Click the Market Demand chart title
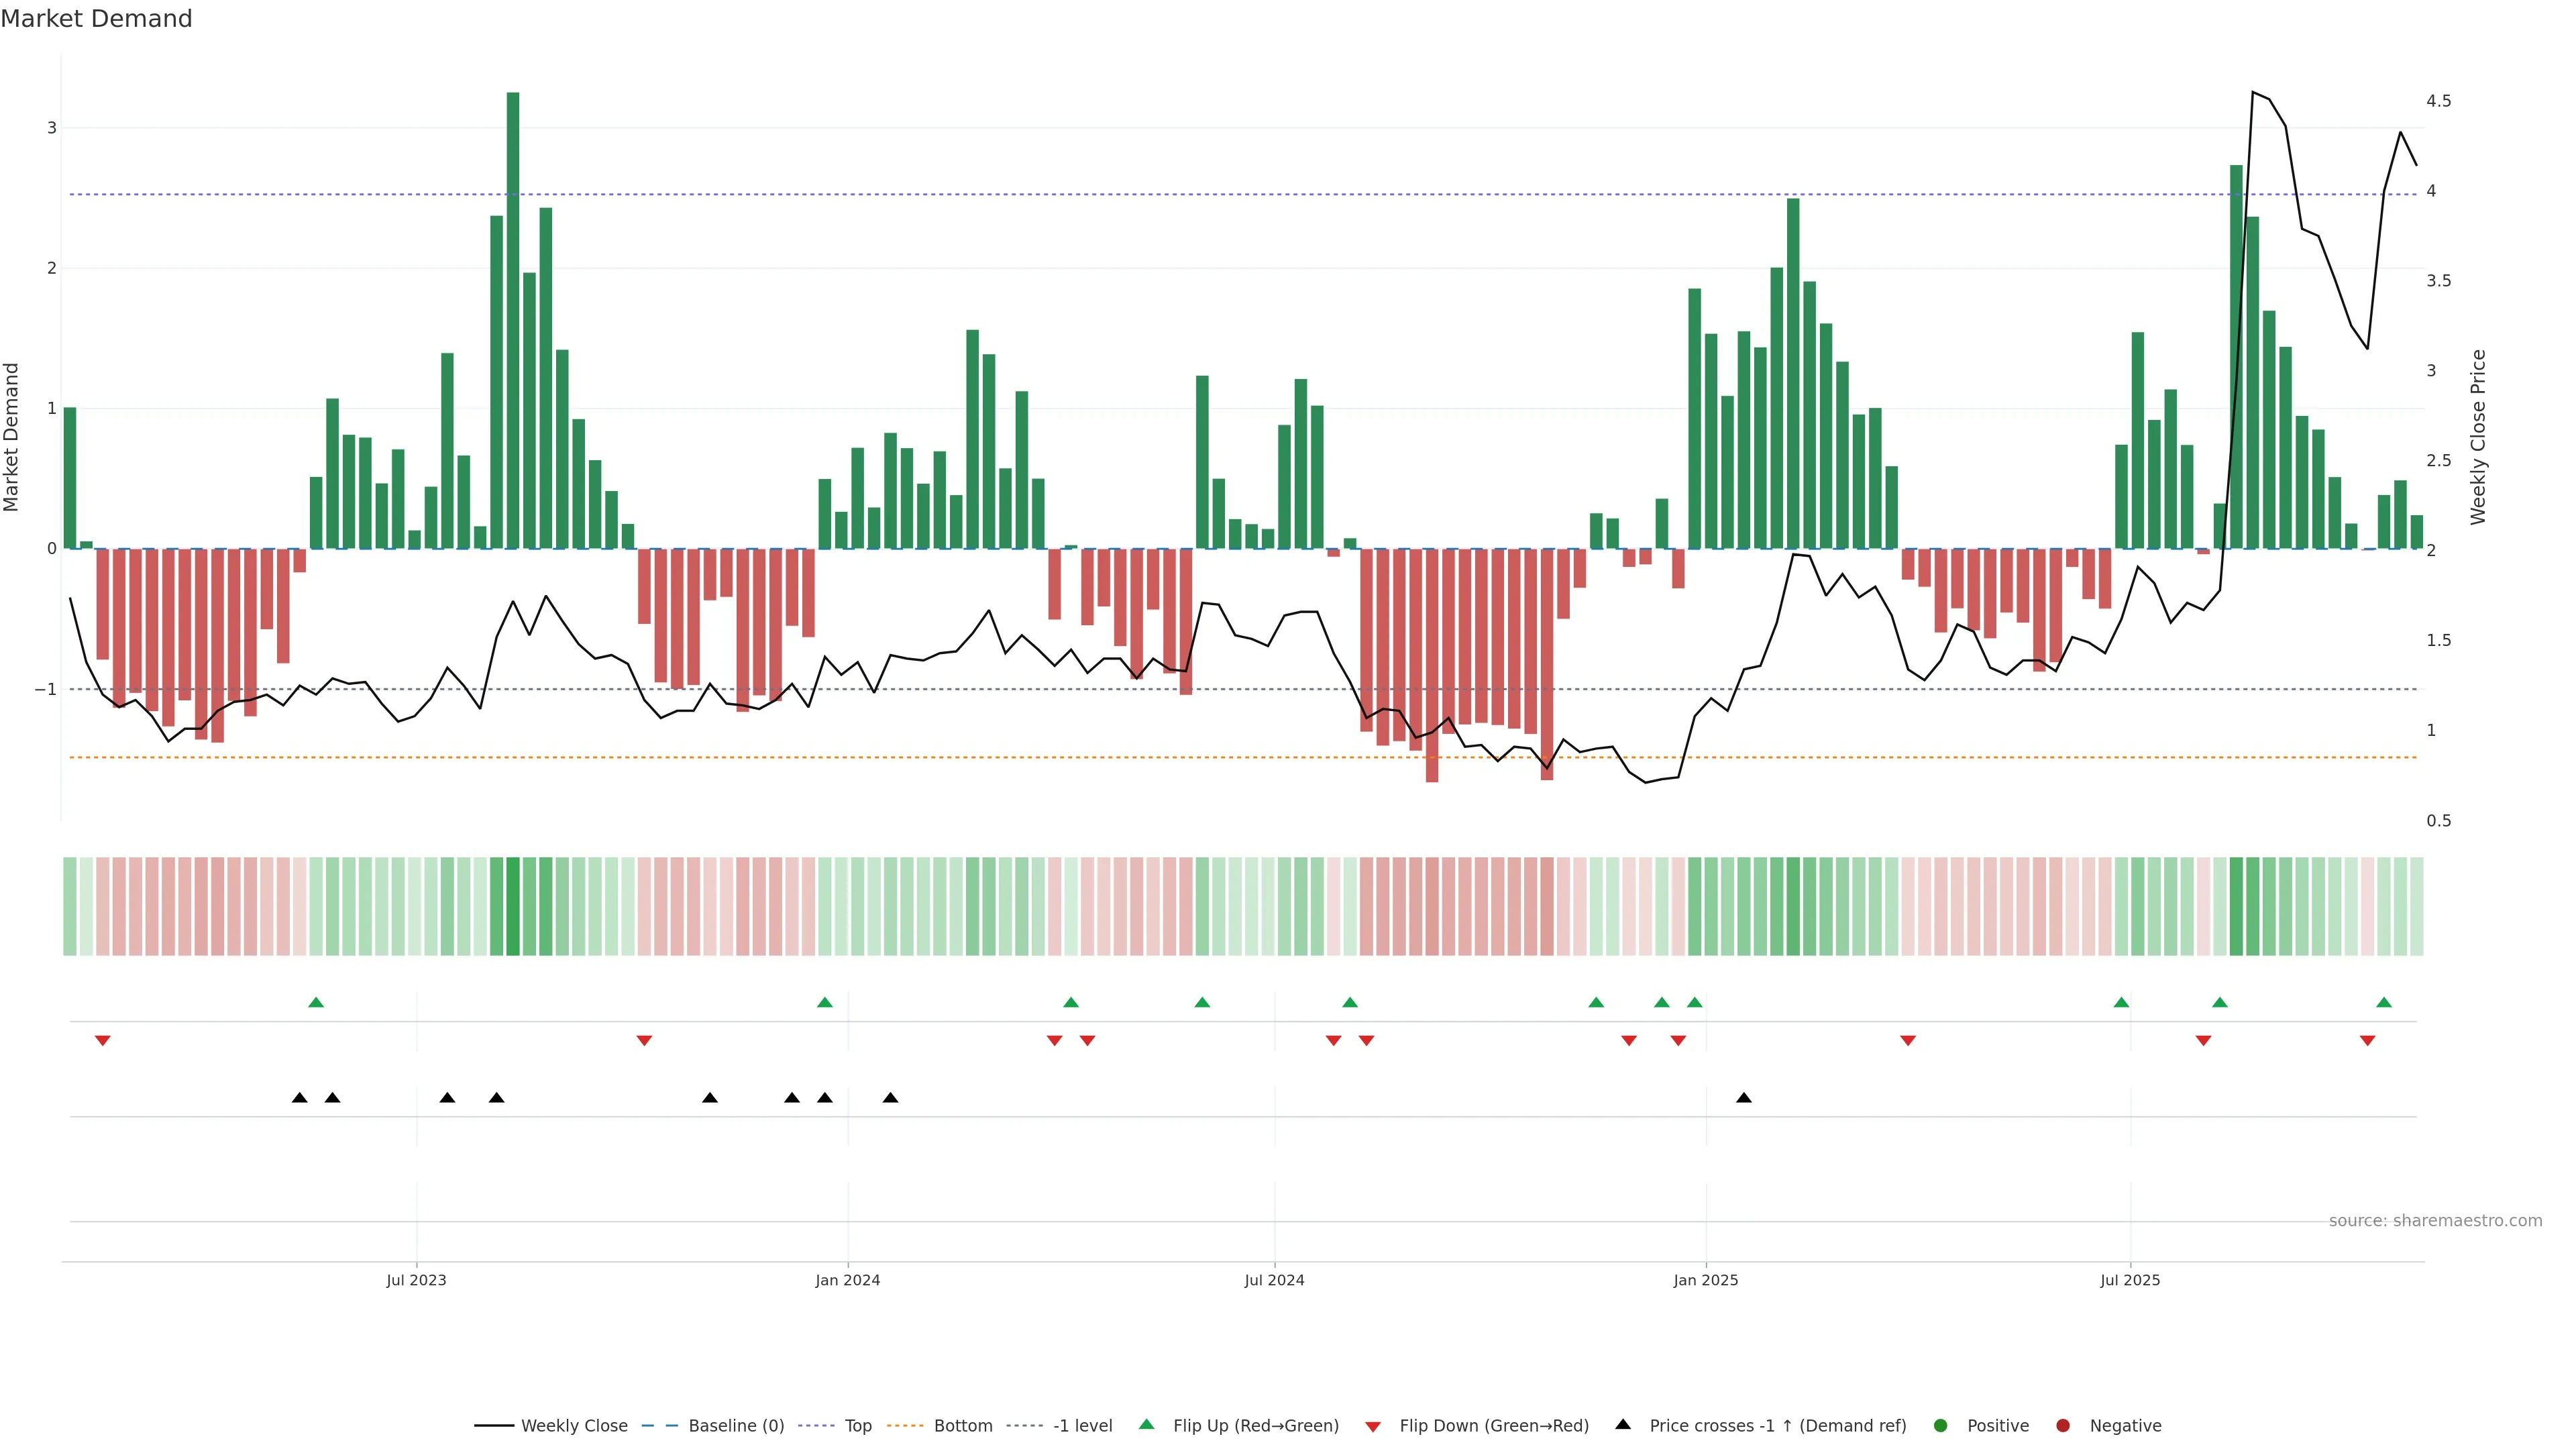The width and height of the screenshot is (2576, 1449). pos(96,19)
